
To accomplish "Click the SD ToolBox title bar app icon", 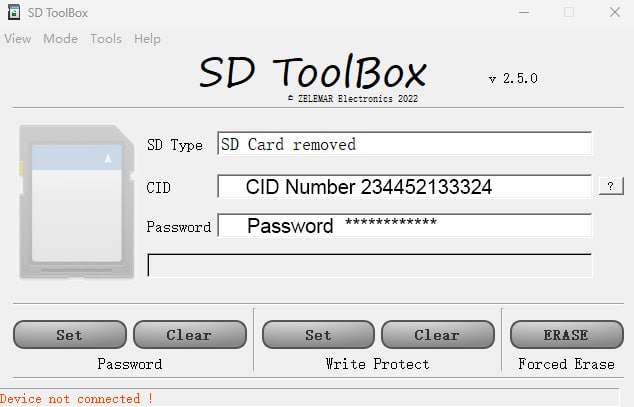I will tap(14, 13).
